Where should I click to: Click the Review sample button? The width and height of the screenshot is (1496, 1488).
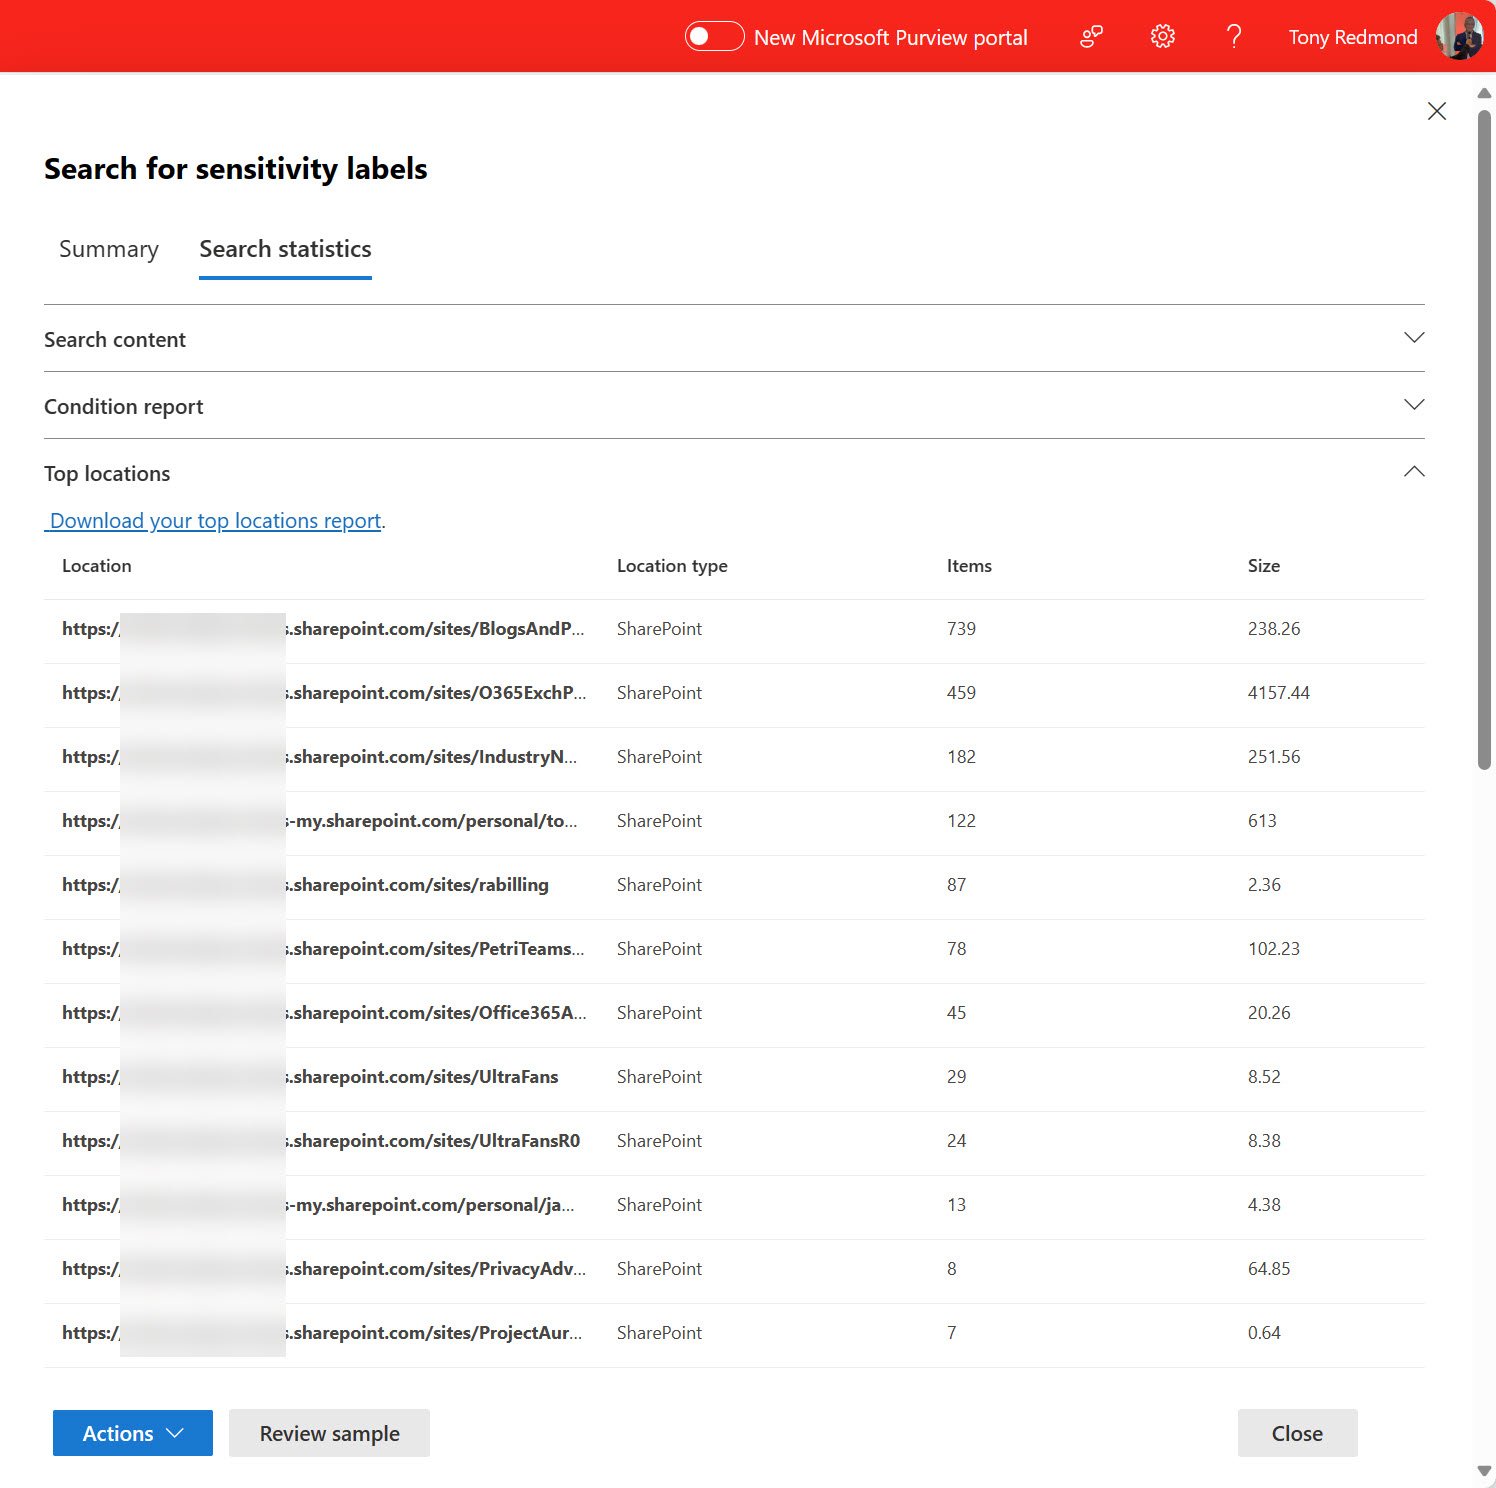[x=329, y=1433]
